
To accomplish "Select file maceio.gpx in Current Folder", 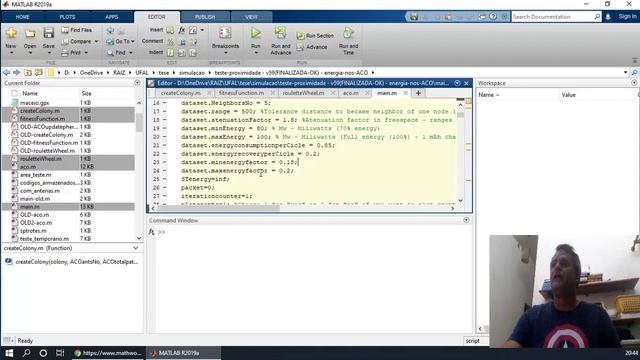I will pyautogui.click(x=35, y=103).
